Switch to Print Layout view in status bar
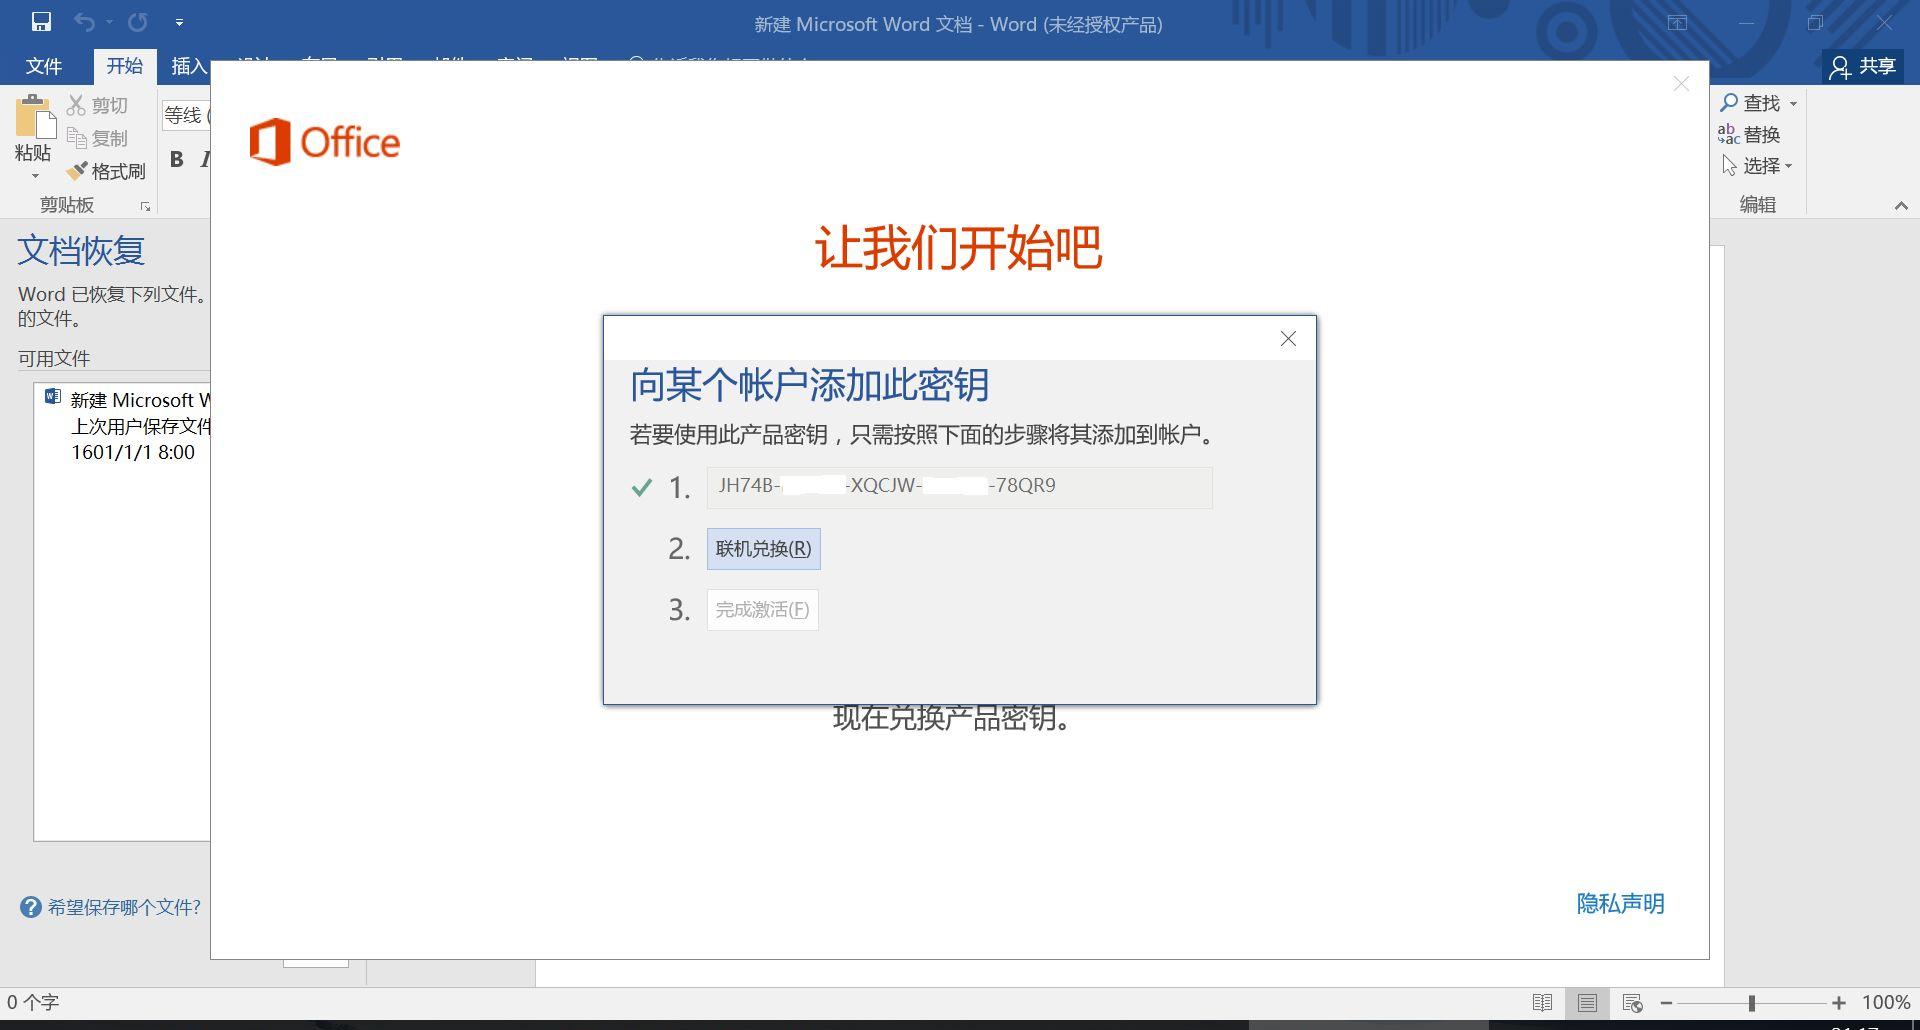This screenshot has height=1030, width=1920. [x=1587, y=1002]
